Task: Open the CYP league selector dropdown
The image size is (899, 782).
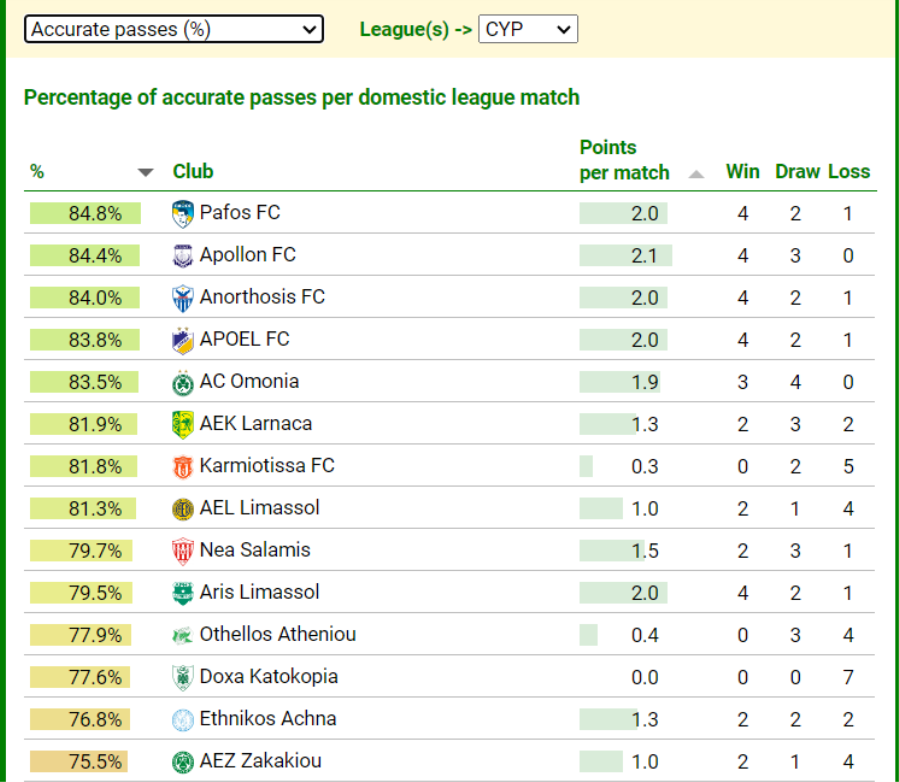Action: pyautogui.click(x=528, y=29)
